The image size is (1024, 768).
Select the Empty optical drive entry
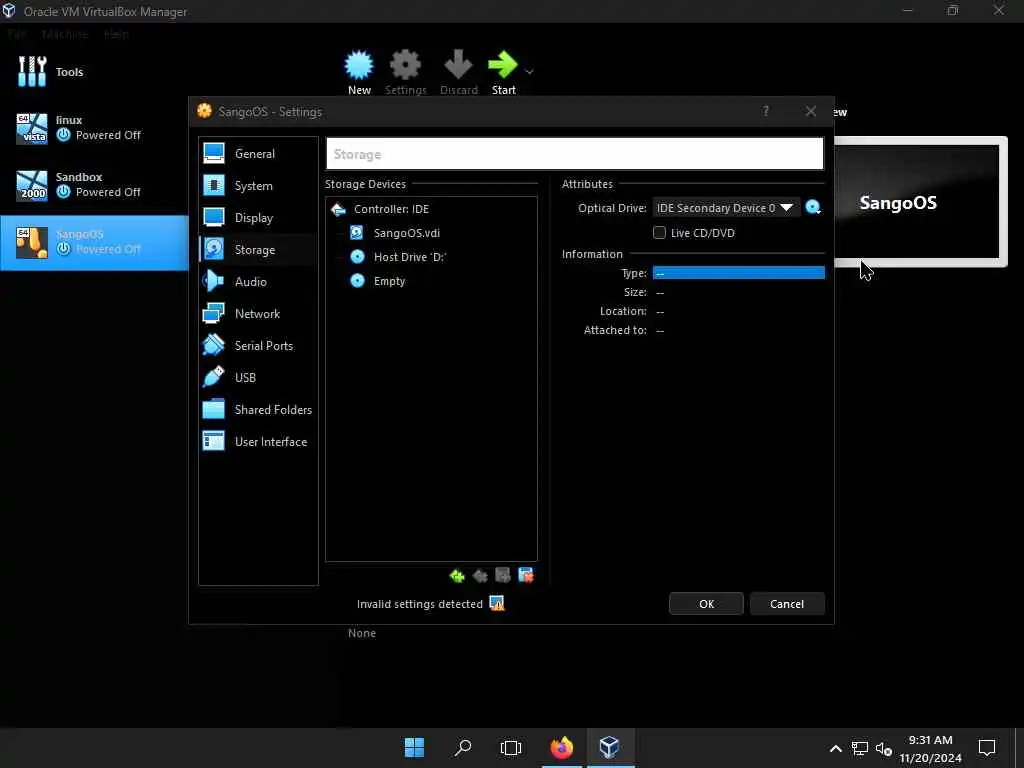coord(389,281)
